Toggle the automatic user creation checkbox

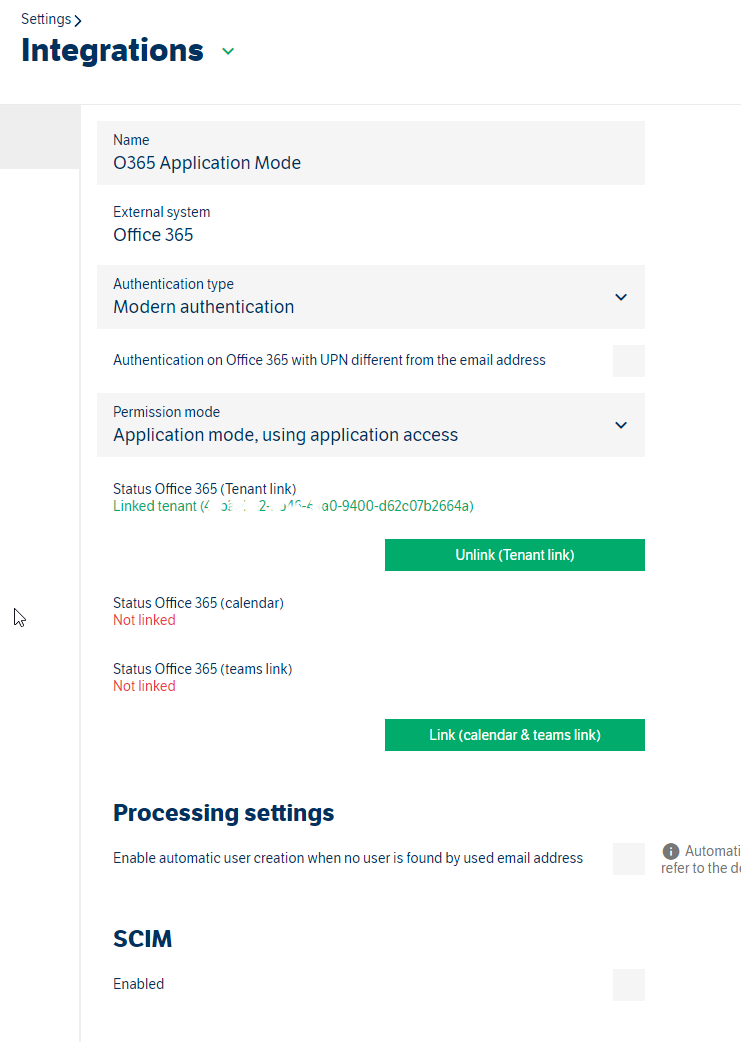click(628, 859)
